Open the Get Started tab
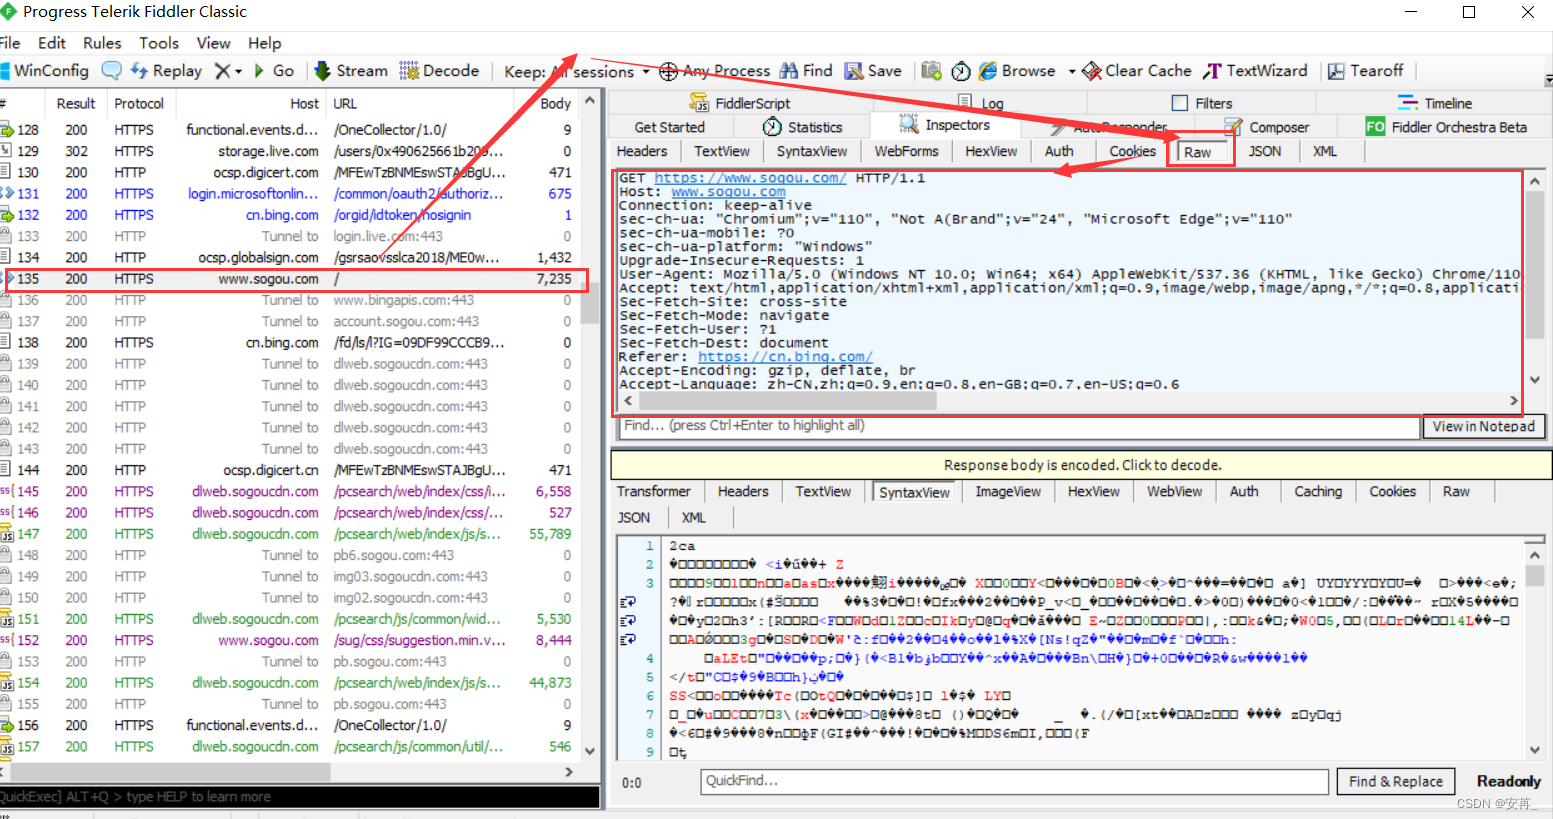Screen dimensions: 1553x819 point(669,127)
